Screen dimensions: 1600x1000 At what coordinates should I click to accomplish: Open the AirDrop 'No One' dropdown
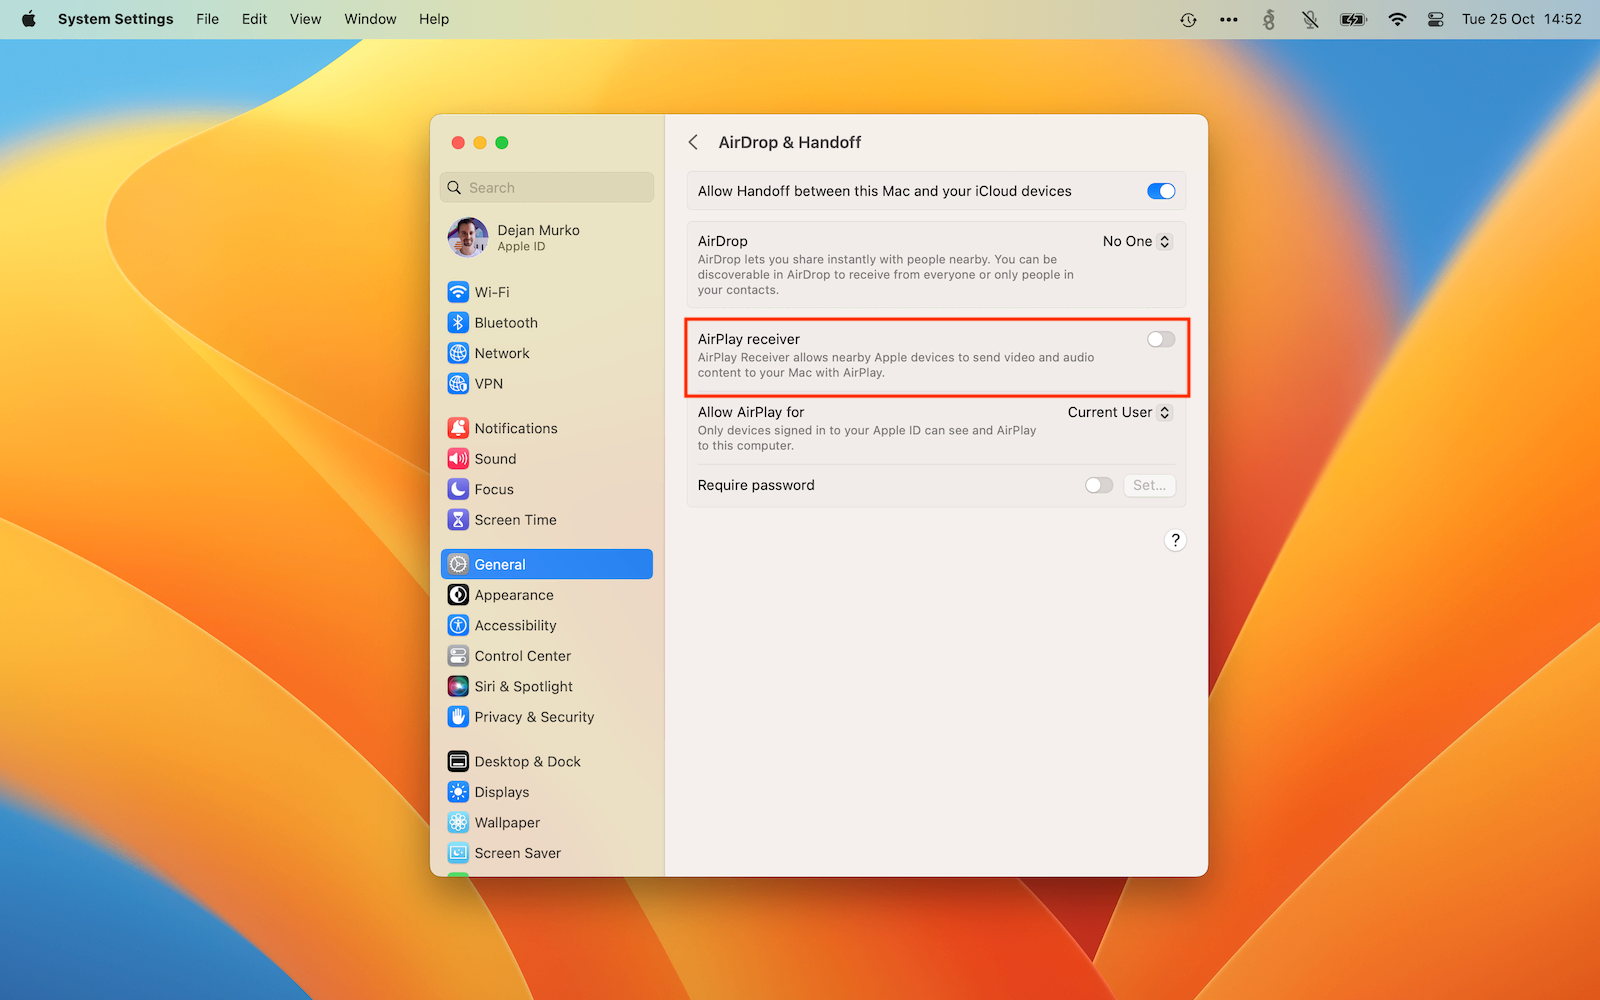tap(1136, 241)
